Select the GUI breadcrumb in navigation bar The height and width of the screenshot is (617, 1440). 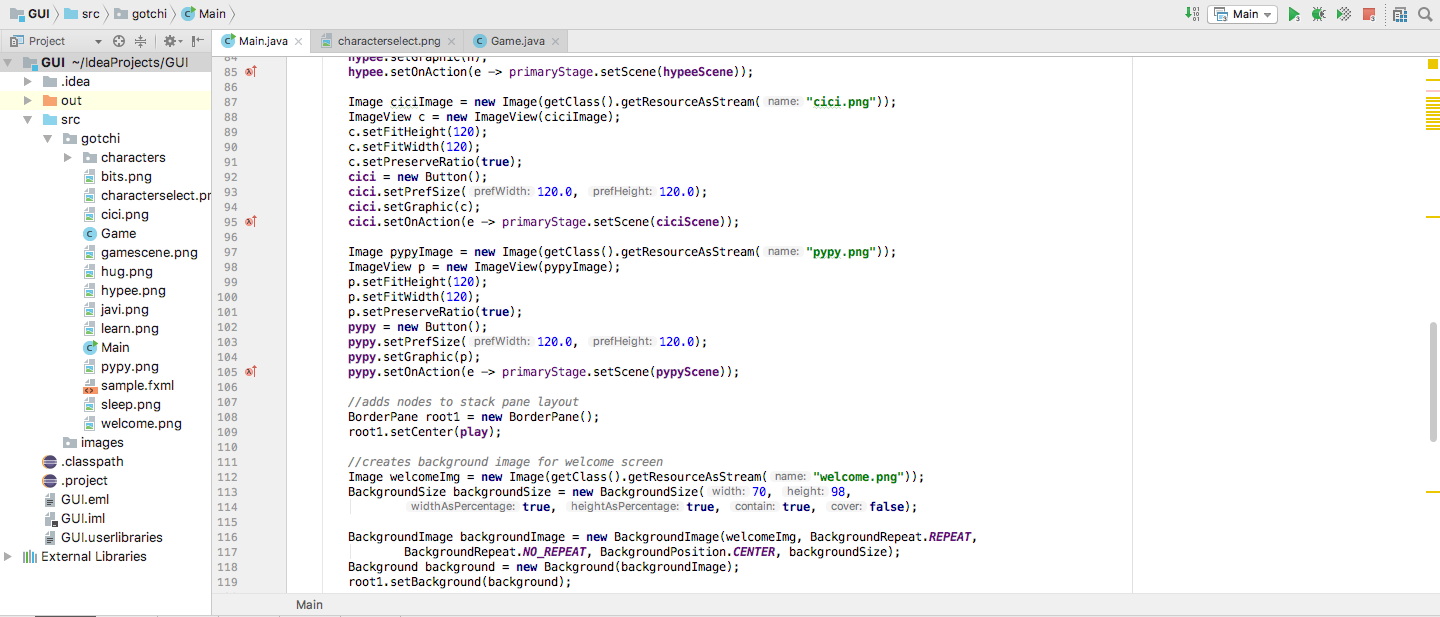31,14
